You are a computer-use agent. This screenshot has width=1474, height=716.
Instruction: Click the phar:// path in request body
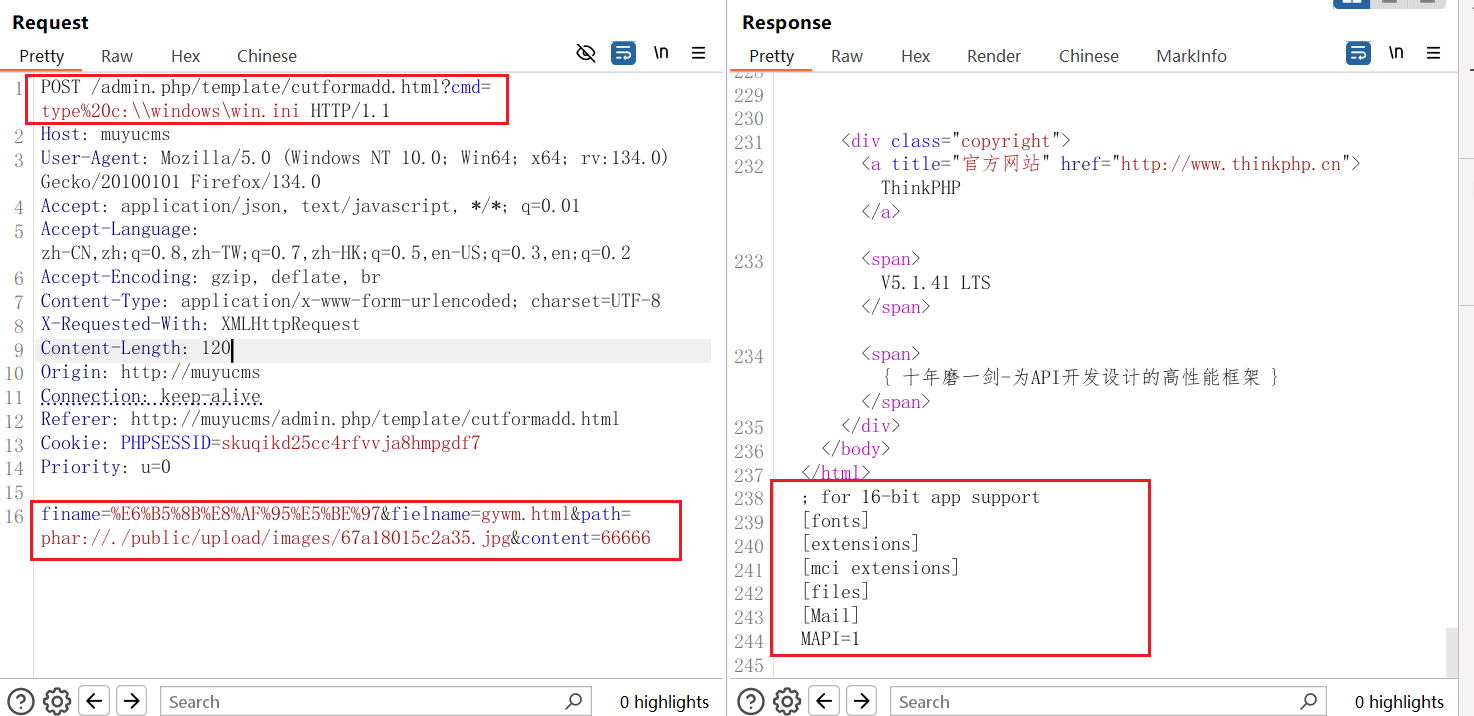tap(276, 538)
